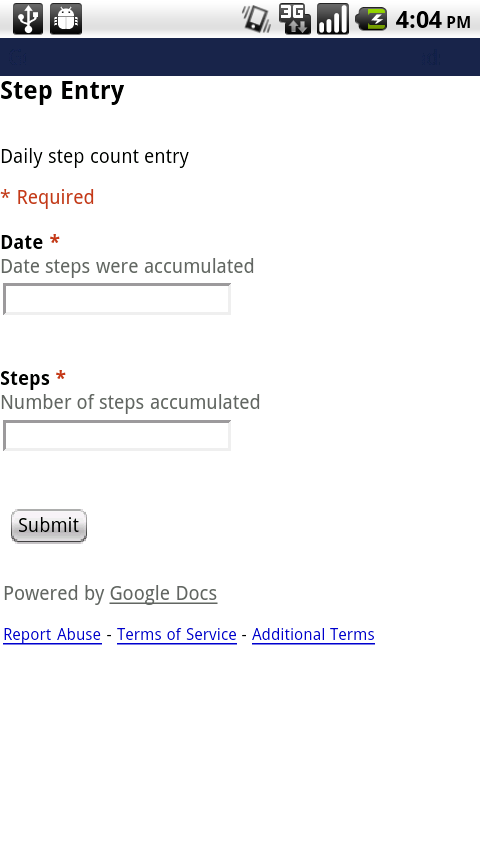Tap the 3G data indicator icon
Screen dimensions: 480x854
click(295, 19)
